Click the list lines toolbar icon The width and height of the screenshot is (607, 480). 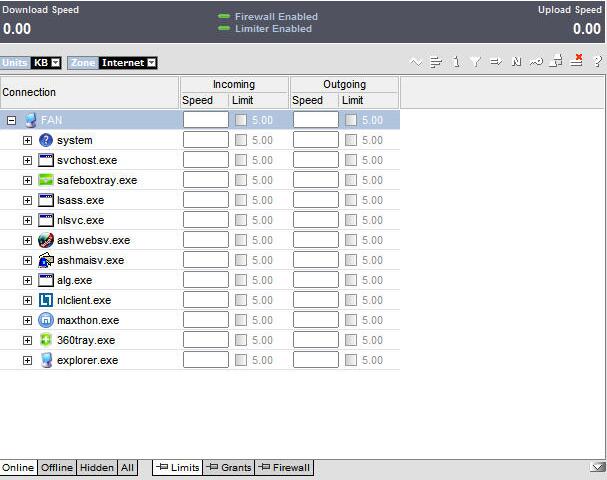coord(436,62)
